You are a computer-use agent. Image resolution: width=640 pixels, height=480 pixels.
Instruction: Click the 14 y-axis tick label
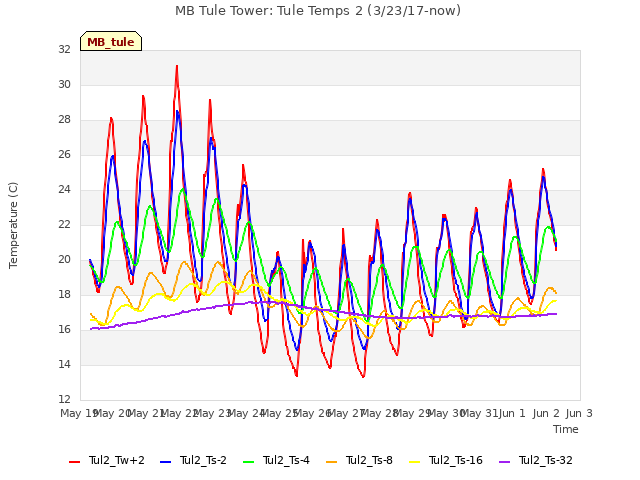pos(64,364)
